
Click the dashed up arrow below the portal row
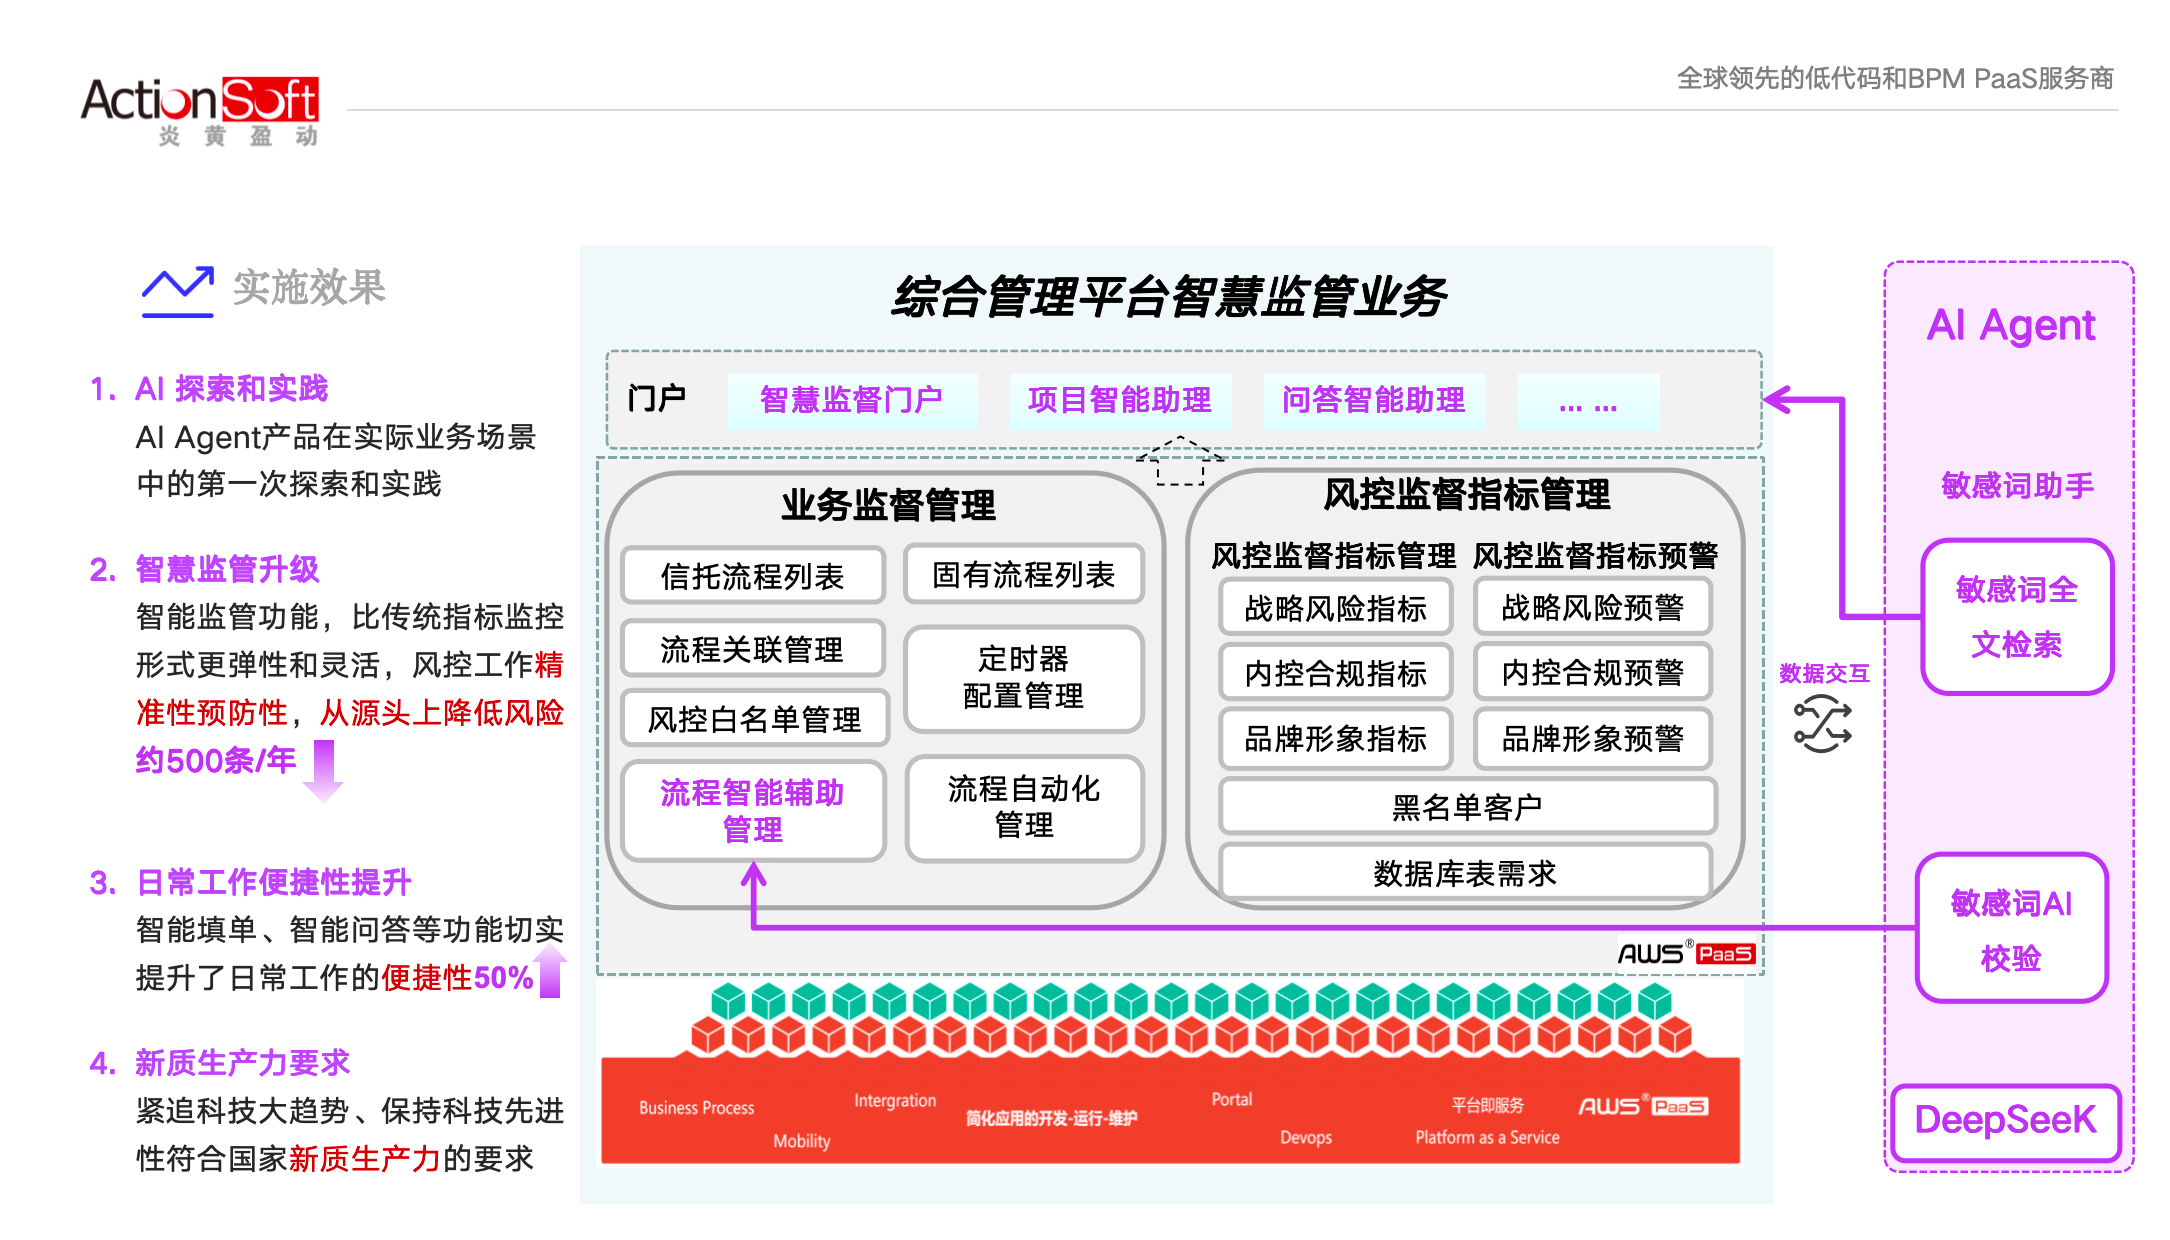pos(1180,461)
